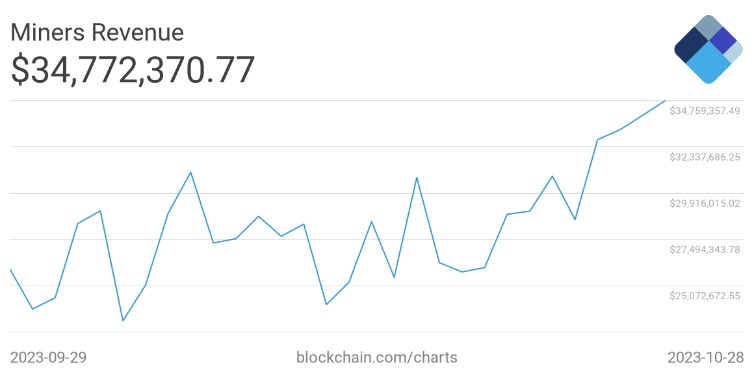753x371 pixels.
Task: Click the Miners Revenue title
Action: (x=97, y=33)
